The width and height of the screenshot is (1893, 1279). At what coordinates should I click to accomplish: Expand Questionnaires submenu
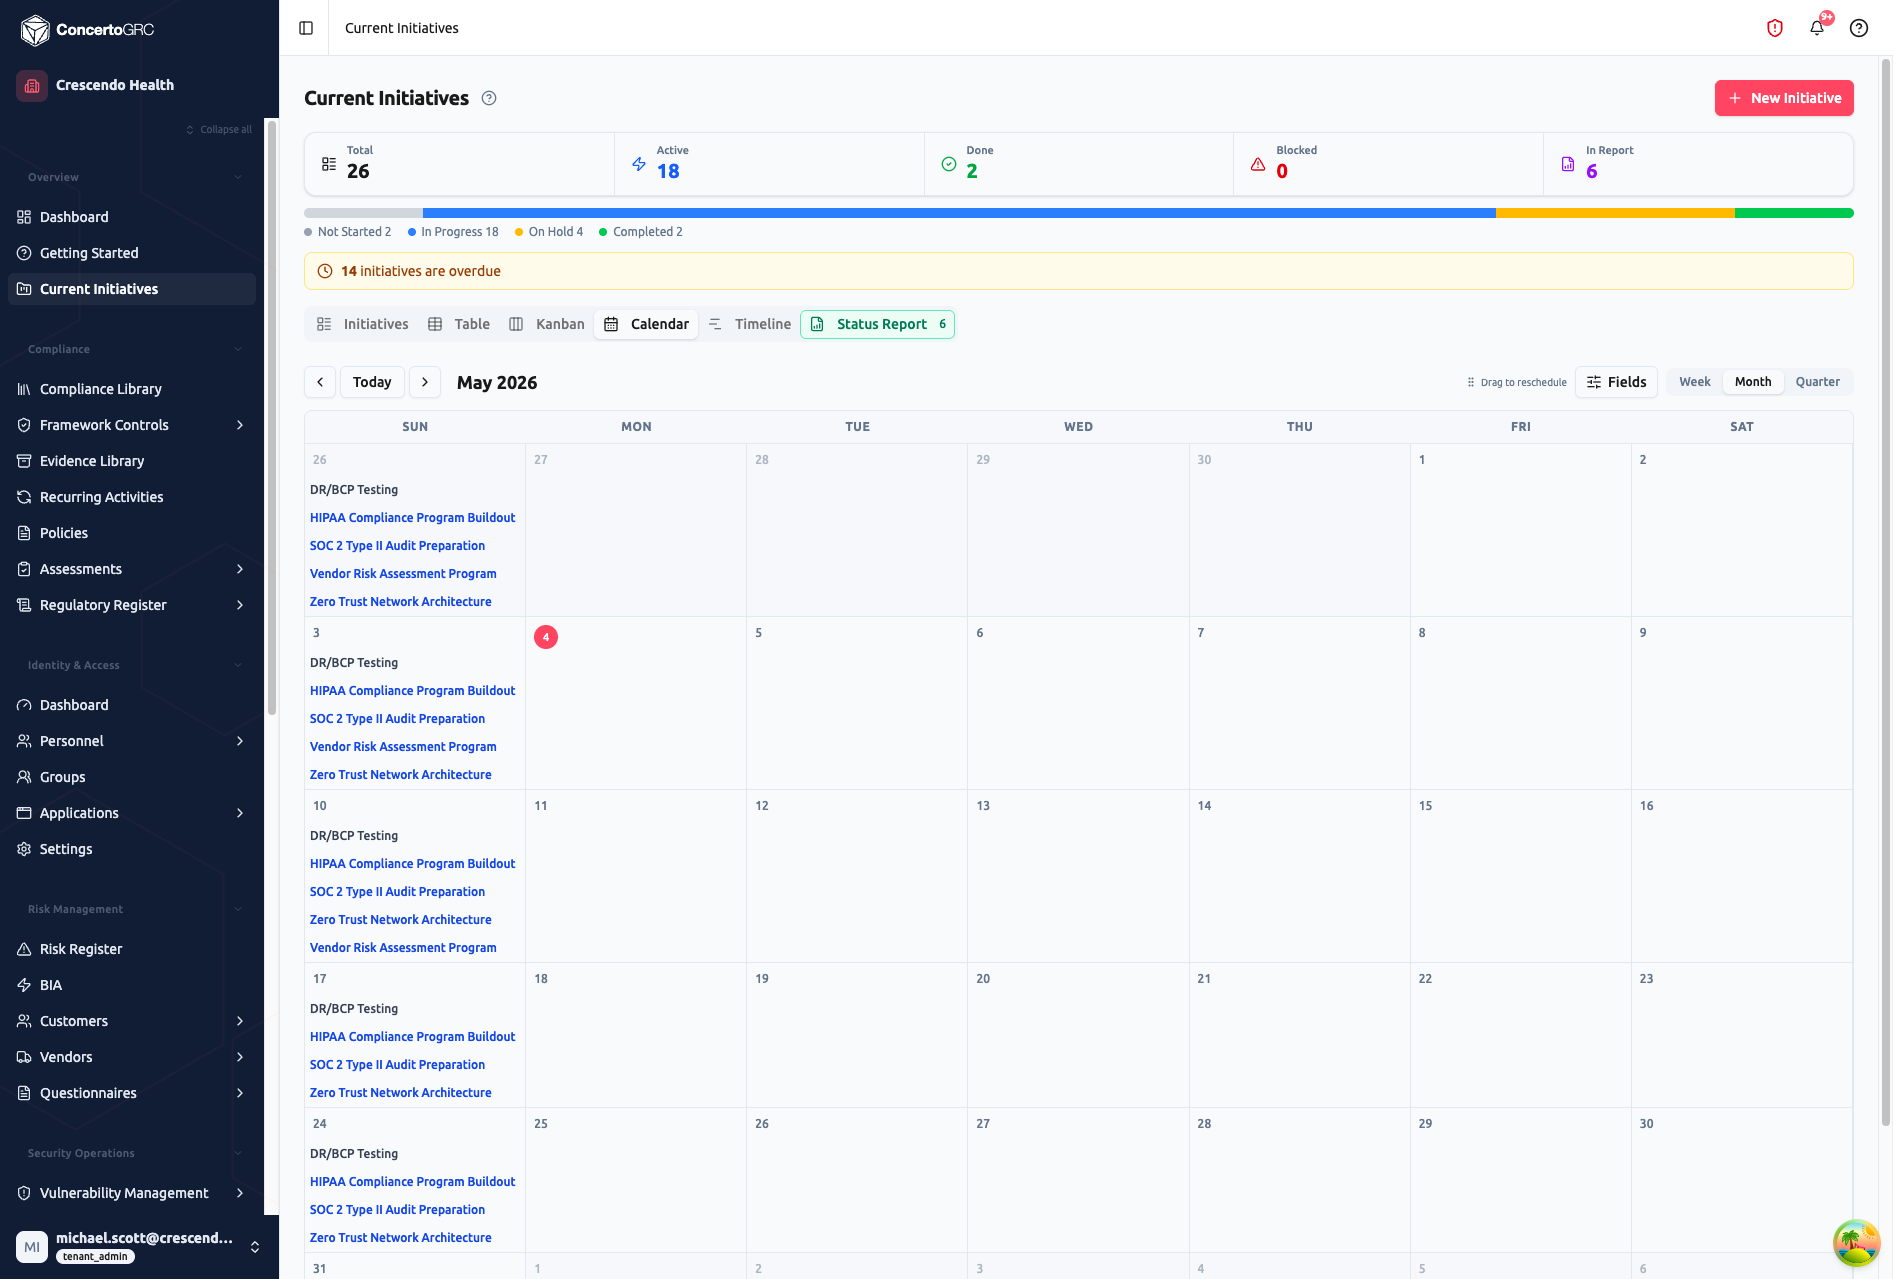240,1093
